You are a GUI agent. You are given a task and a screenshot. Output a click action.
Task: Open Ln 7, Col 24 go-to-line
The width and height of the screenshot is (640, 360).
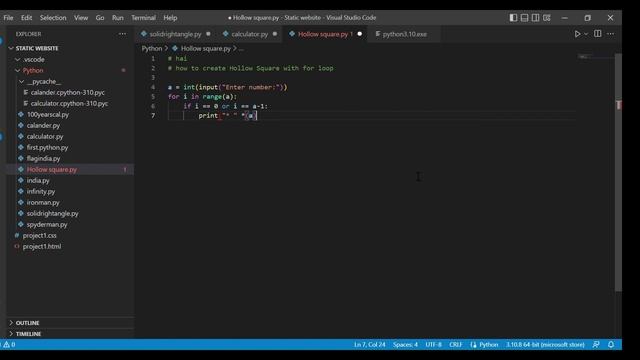coord(369,345)
